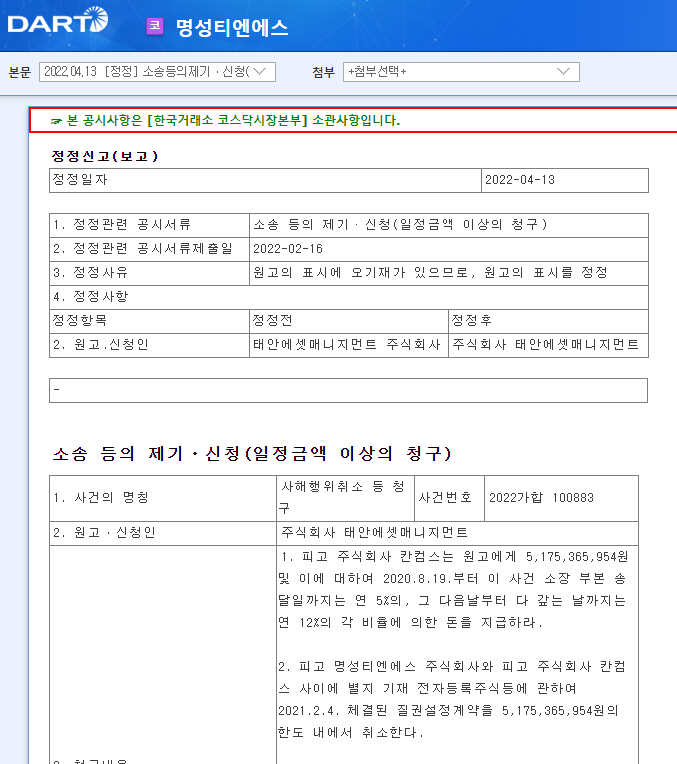Select the 2022-04-13 correction date cell
Image resolution: width=677 pixels, height=764 pixels.
coord(565,180)
